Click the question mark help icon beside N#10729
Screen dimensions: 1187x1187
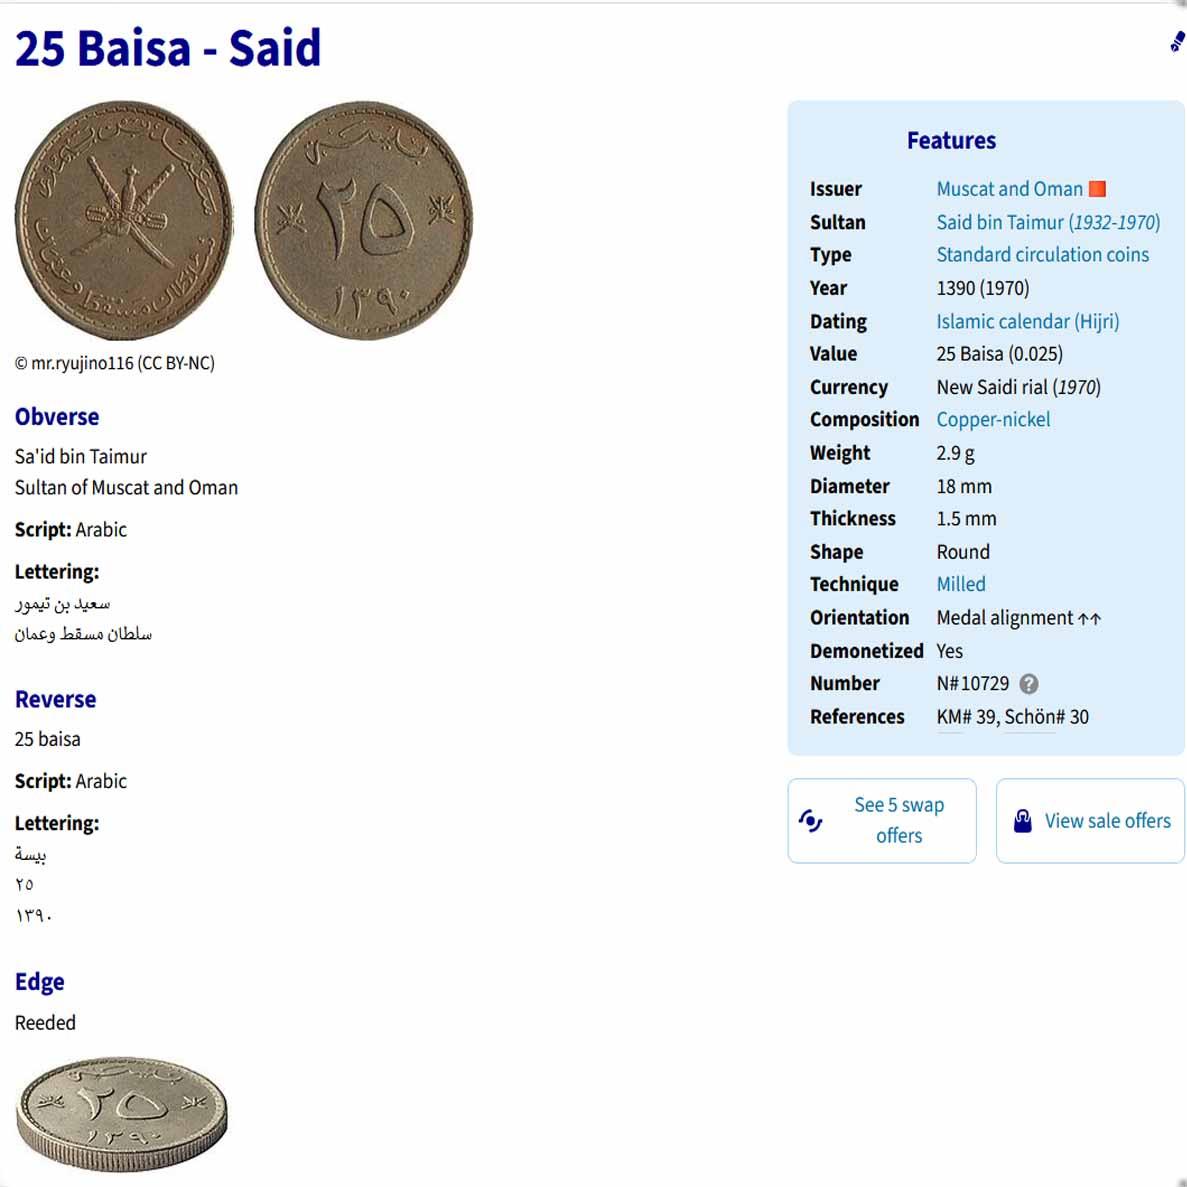click(1028, 684)
